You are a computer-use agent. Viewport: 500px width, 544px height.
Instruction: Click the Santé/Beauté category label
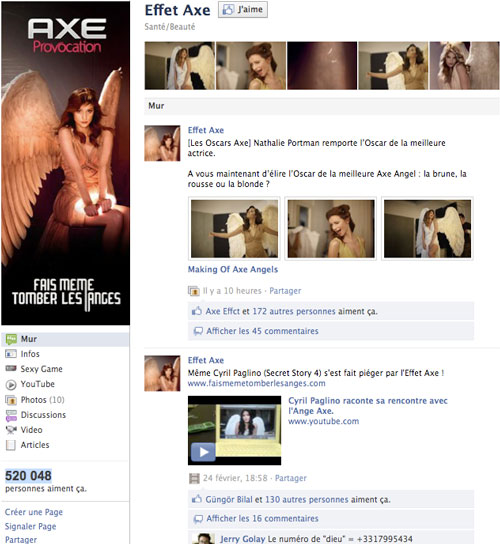tap(170, 27)
